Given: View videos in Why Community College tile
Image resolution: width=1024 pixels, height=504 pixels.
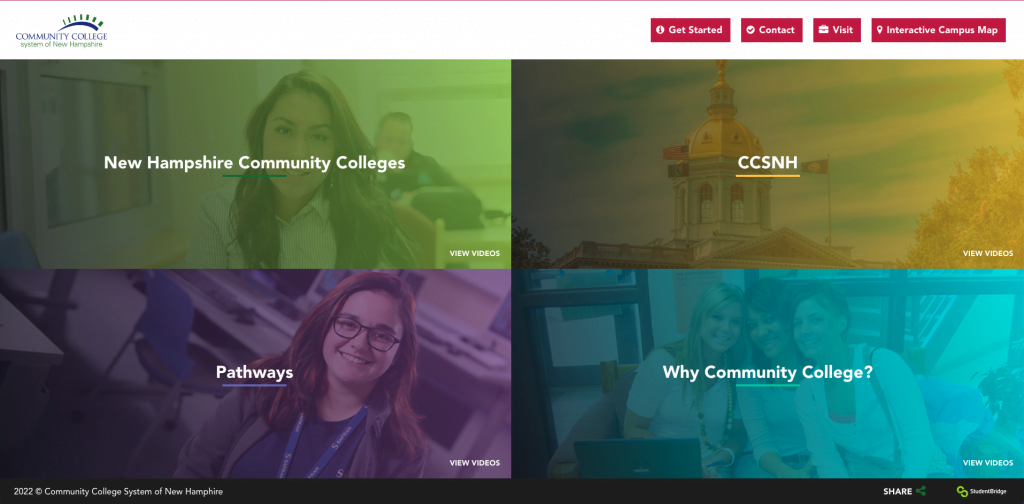Looking at the screenshot, I should coord(988,463).
